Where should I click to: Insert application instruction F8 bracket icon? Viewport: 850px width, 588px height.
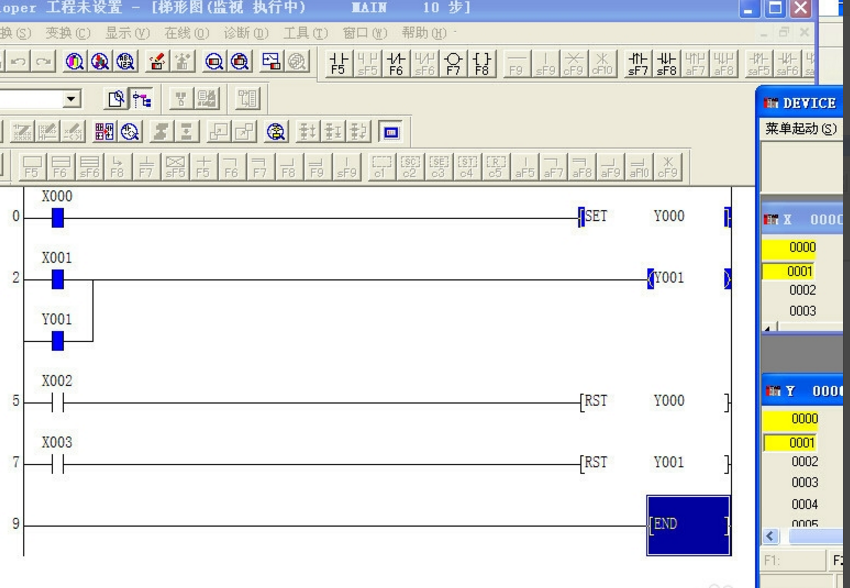[x=482, y=63]
